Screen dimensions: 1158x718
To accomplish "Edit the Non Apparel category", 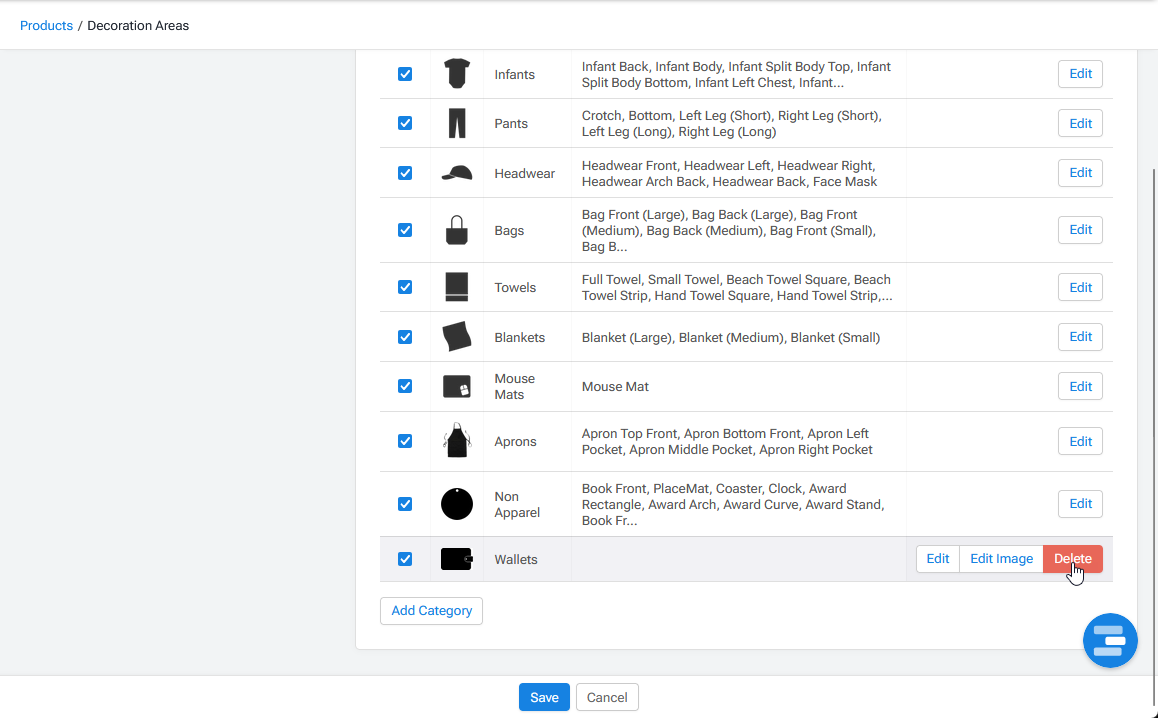I will click(x=1080, y=504).
